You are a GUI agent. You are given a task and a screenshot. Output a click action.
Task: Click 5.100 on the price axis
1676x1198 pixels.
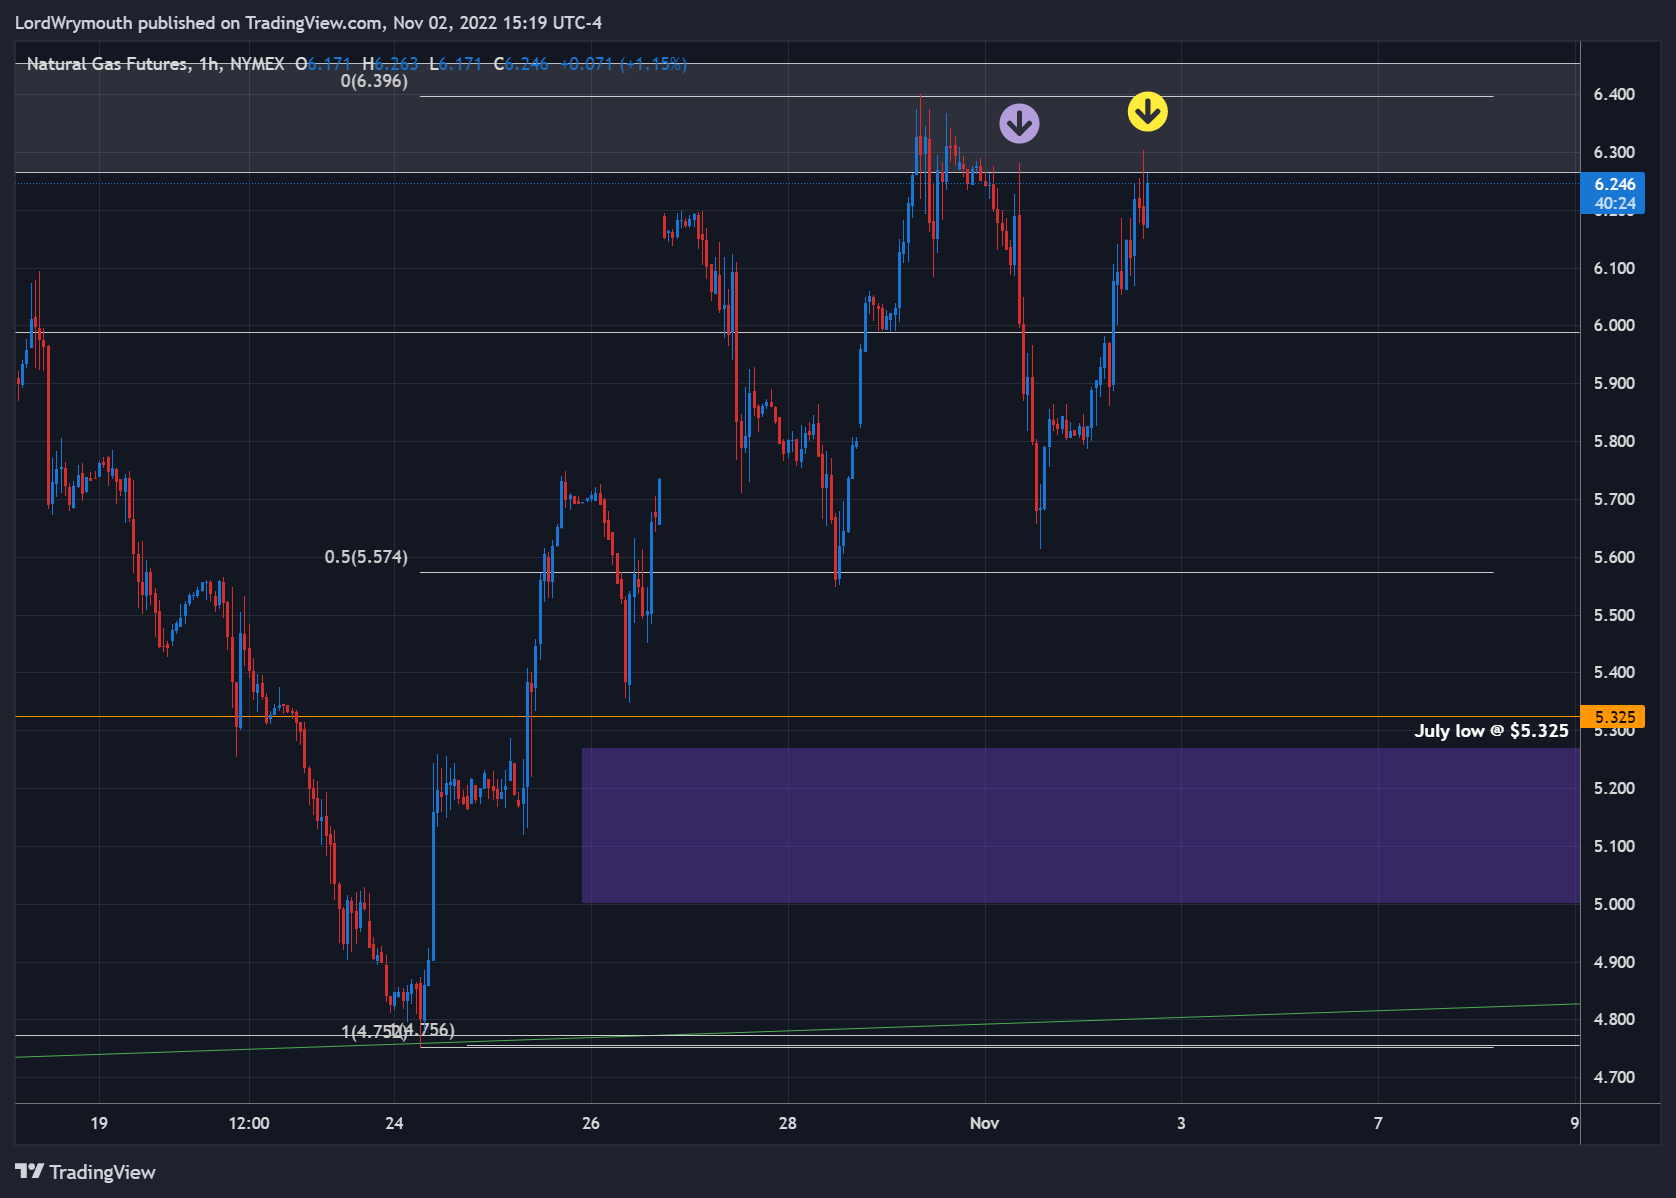click(1614, 847)
